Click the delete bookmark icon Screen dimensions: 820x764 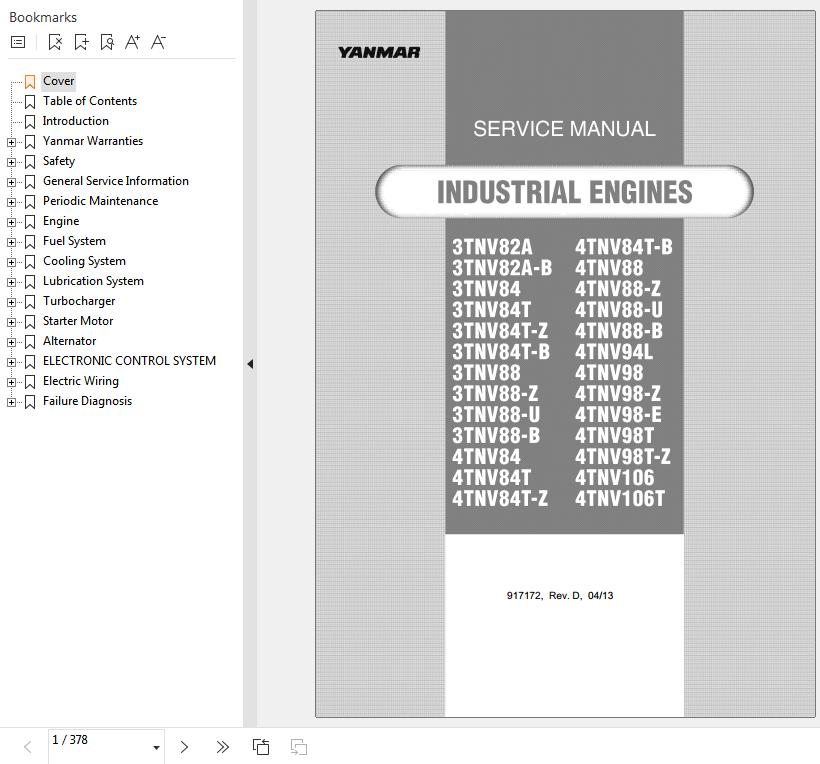tap(55, 42)
